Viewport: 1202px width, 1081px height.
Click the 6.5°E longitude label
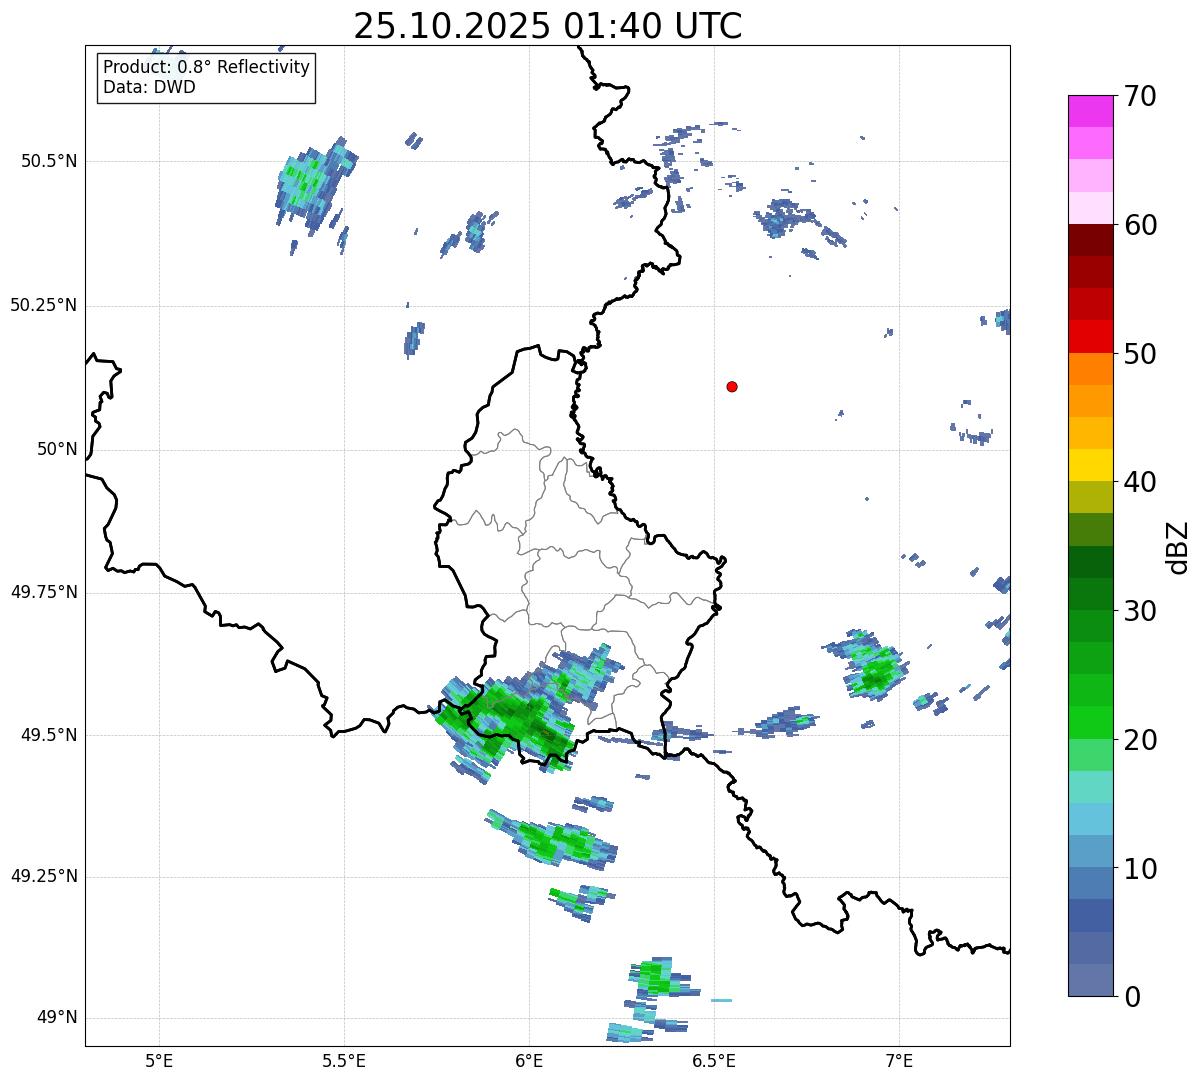[x=714, y=1060]
